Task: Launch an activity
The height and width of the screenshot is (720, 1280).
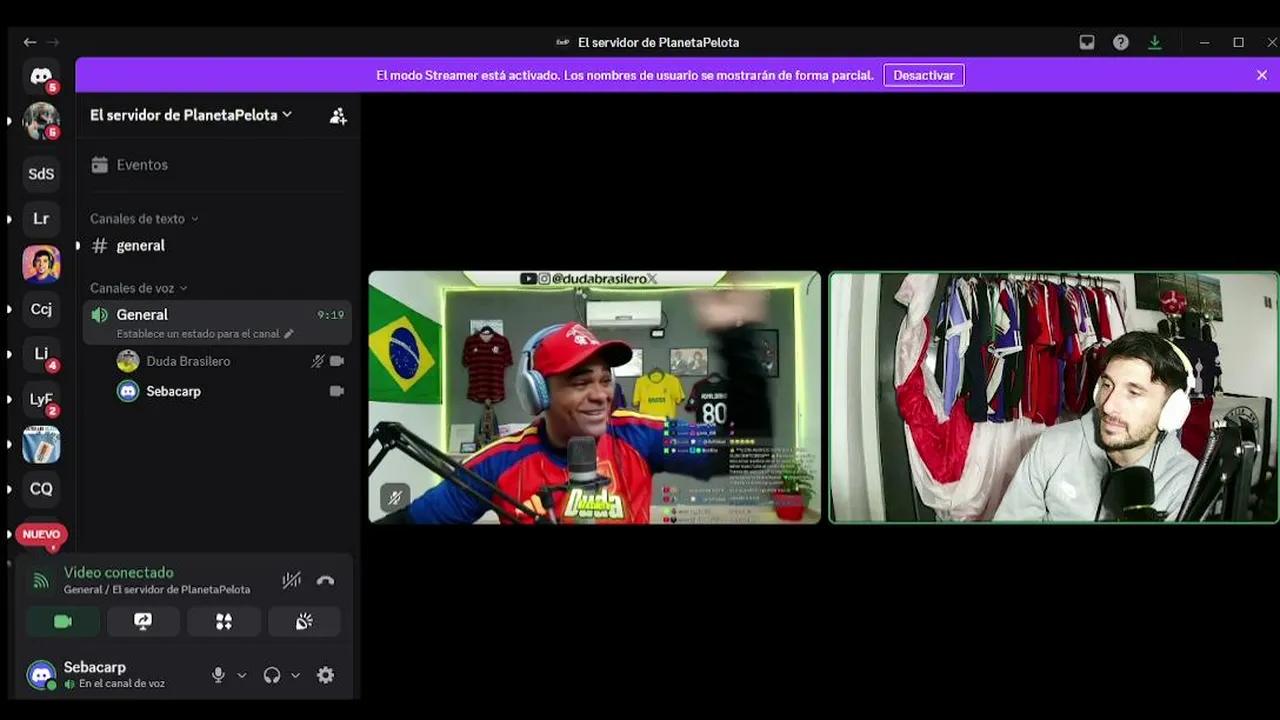Action: (x=224, y=621)
